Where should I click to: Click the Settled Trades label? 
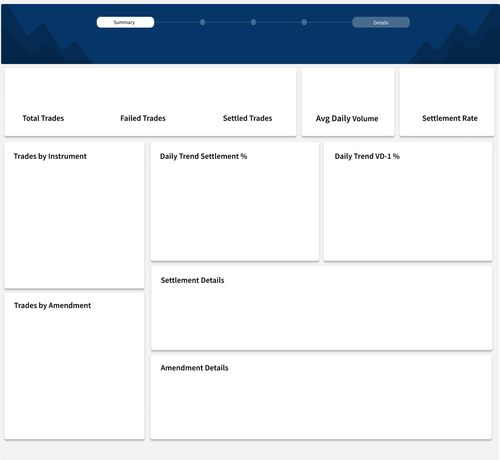pos(247,118)
